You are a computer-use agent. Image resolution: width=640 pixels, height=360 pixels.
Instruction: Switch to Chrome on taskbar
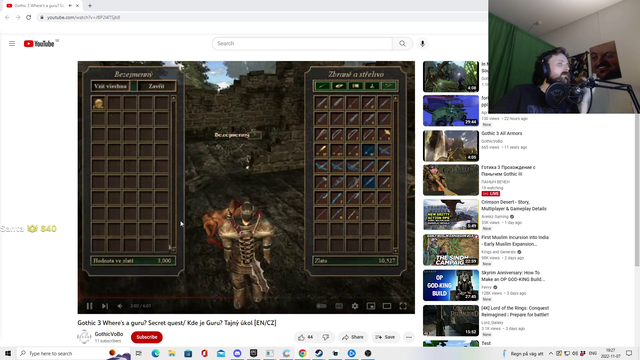(x=302, y=353)
